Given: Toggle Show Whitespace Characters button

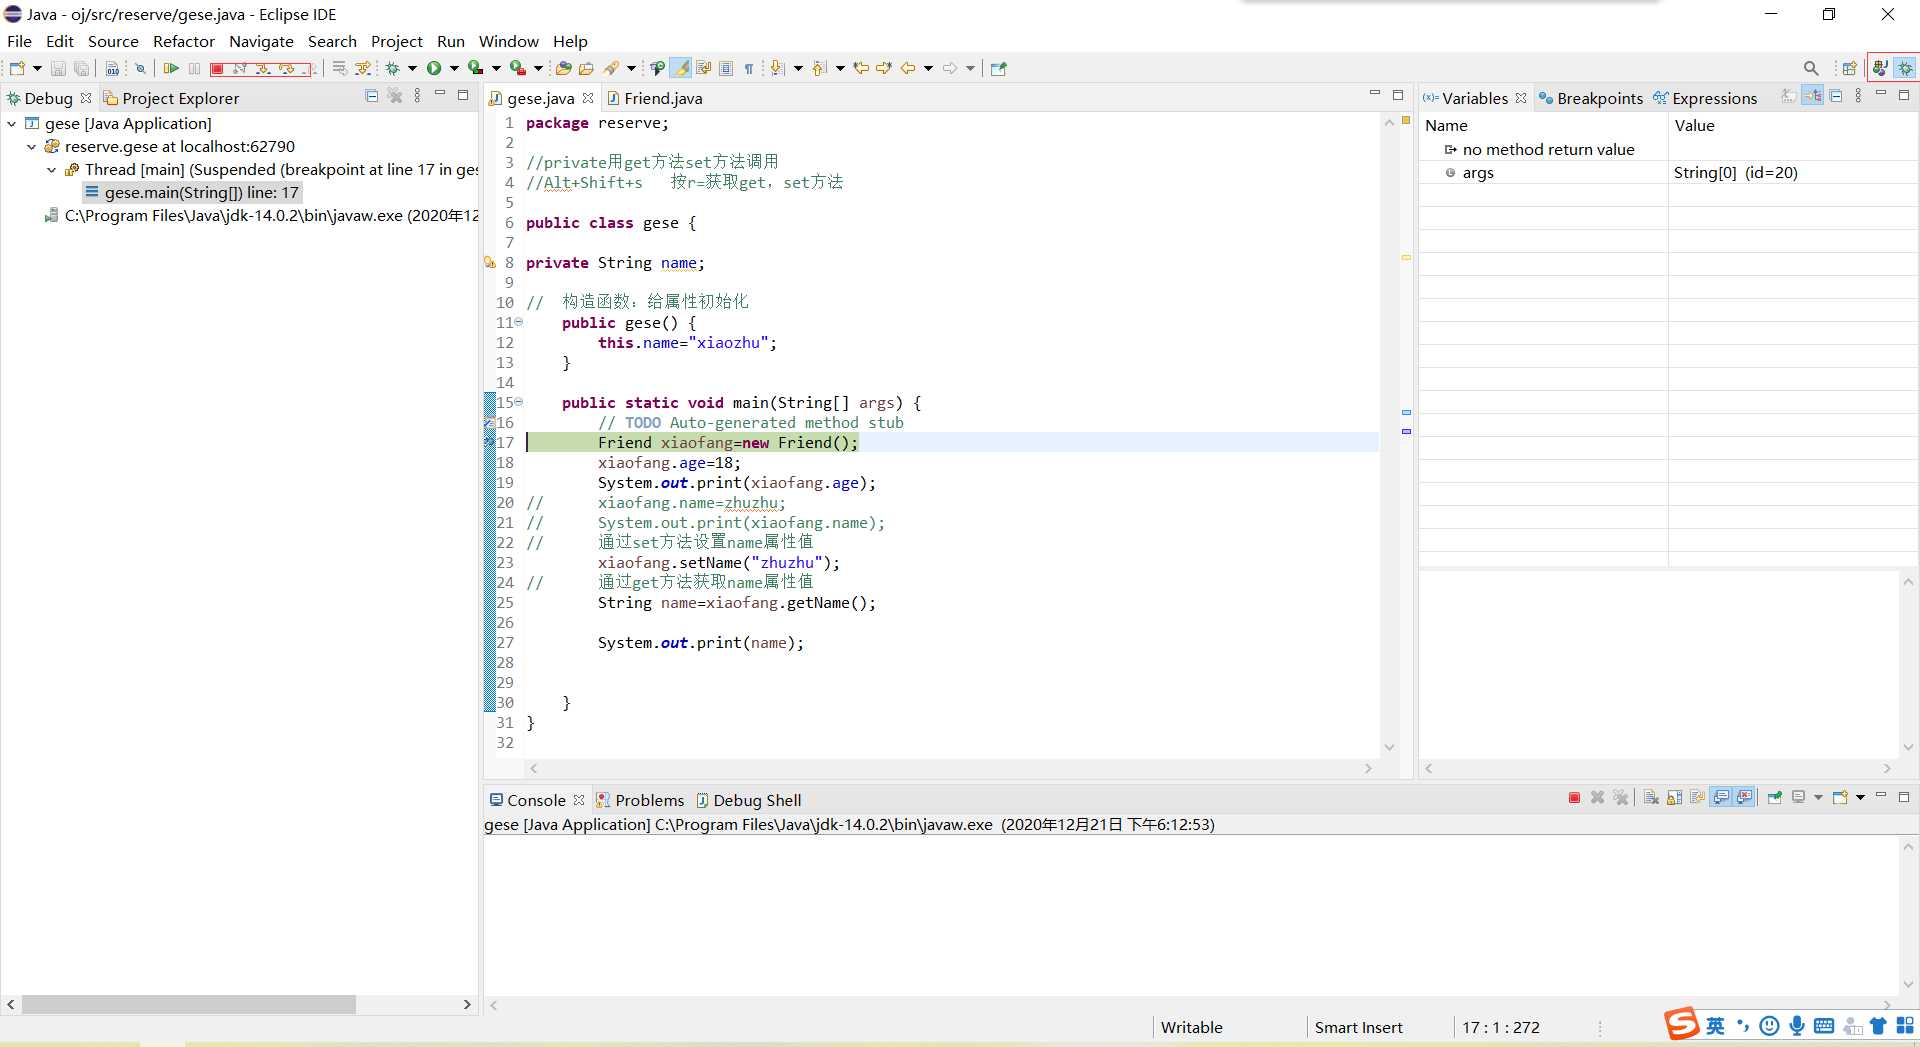Looking at the screenshot, I should click(749, 68).
